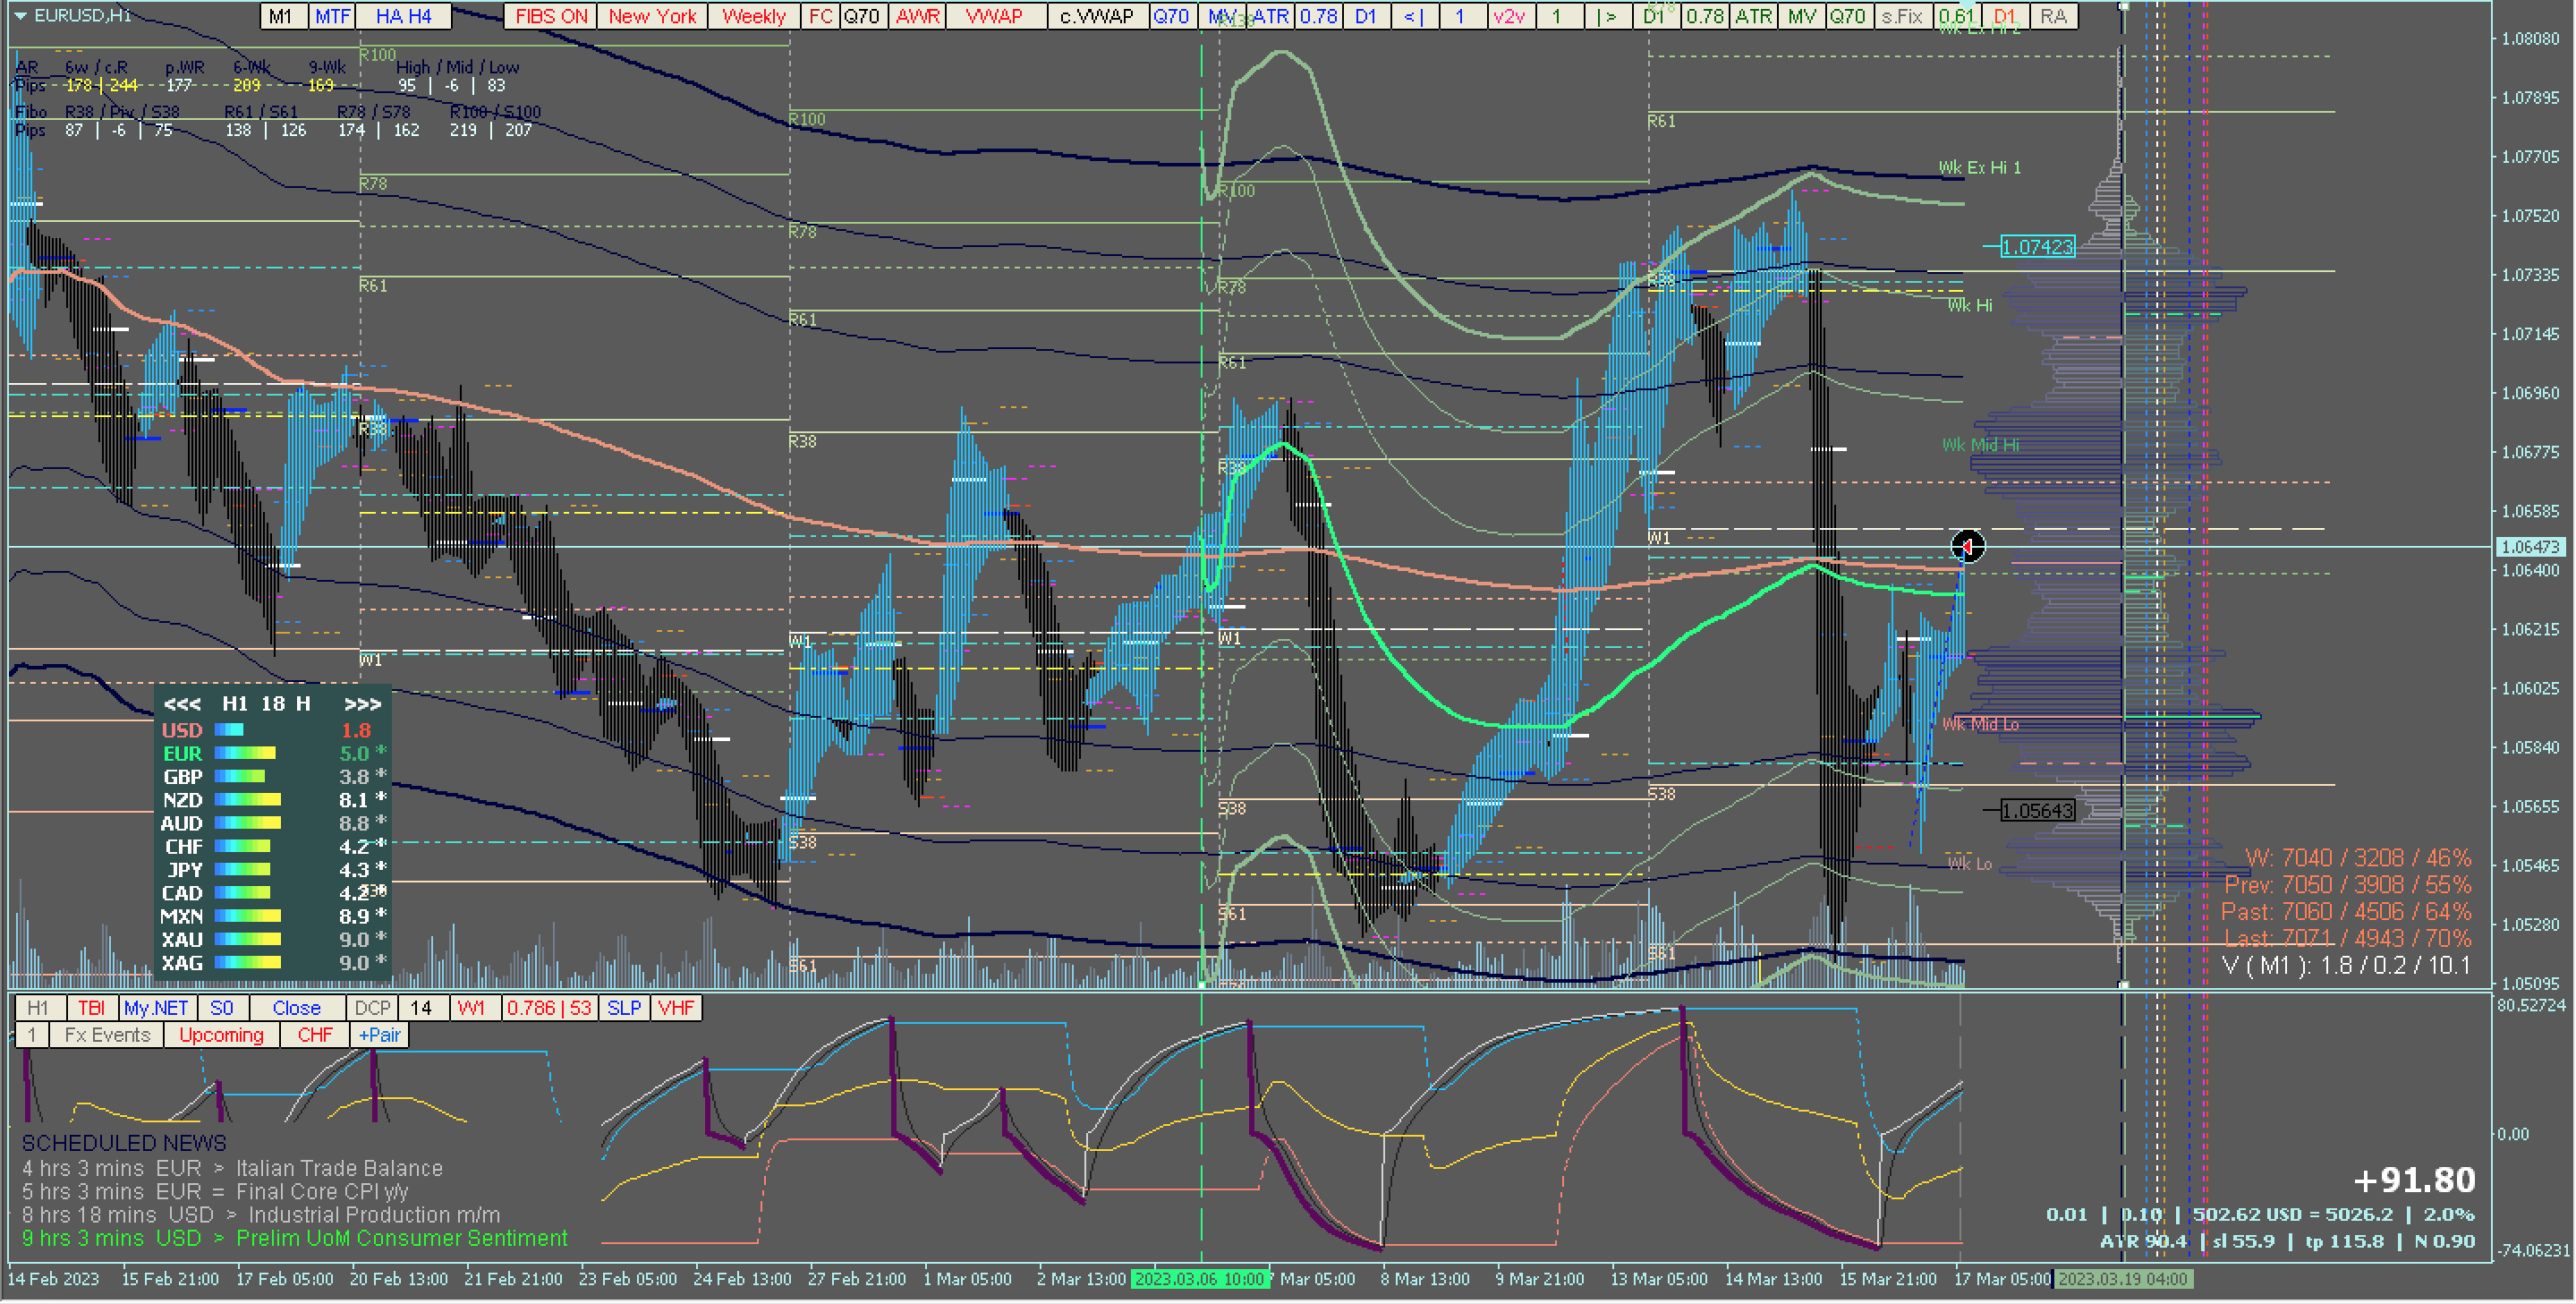Click the '<<<' arrow in the currency strength panel
2576x1304 pixels.
(x=182, y=705)
